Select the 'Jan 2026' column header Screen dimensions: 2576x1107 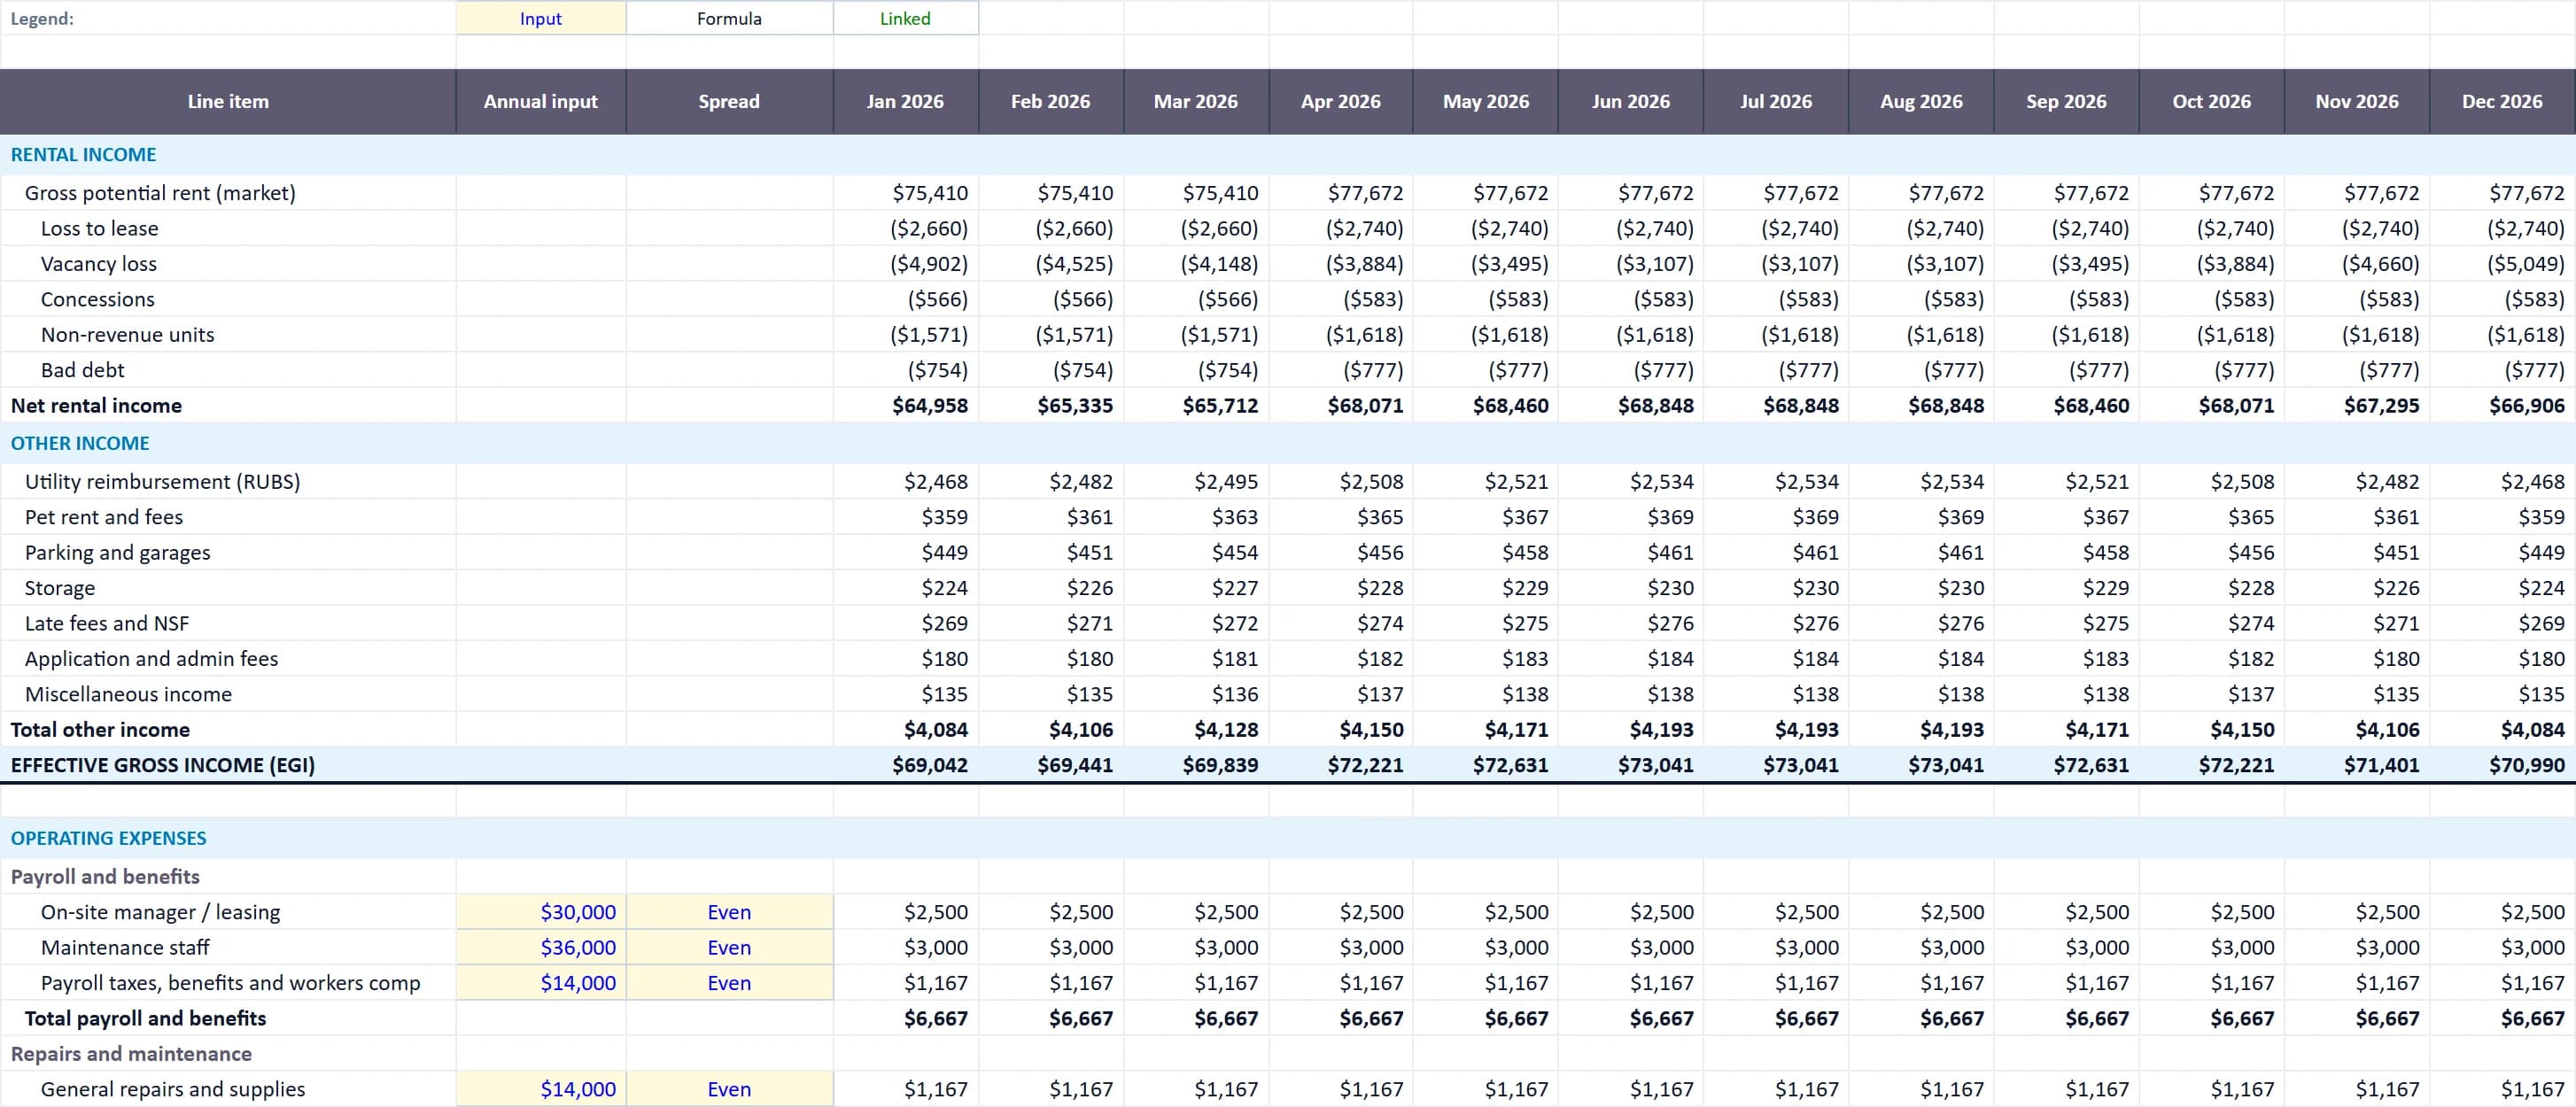(x=905, y=101)
